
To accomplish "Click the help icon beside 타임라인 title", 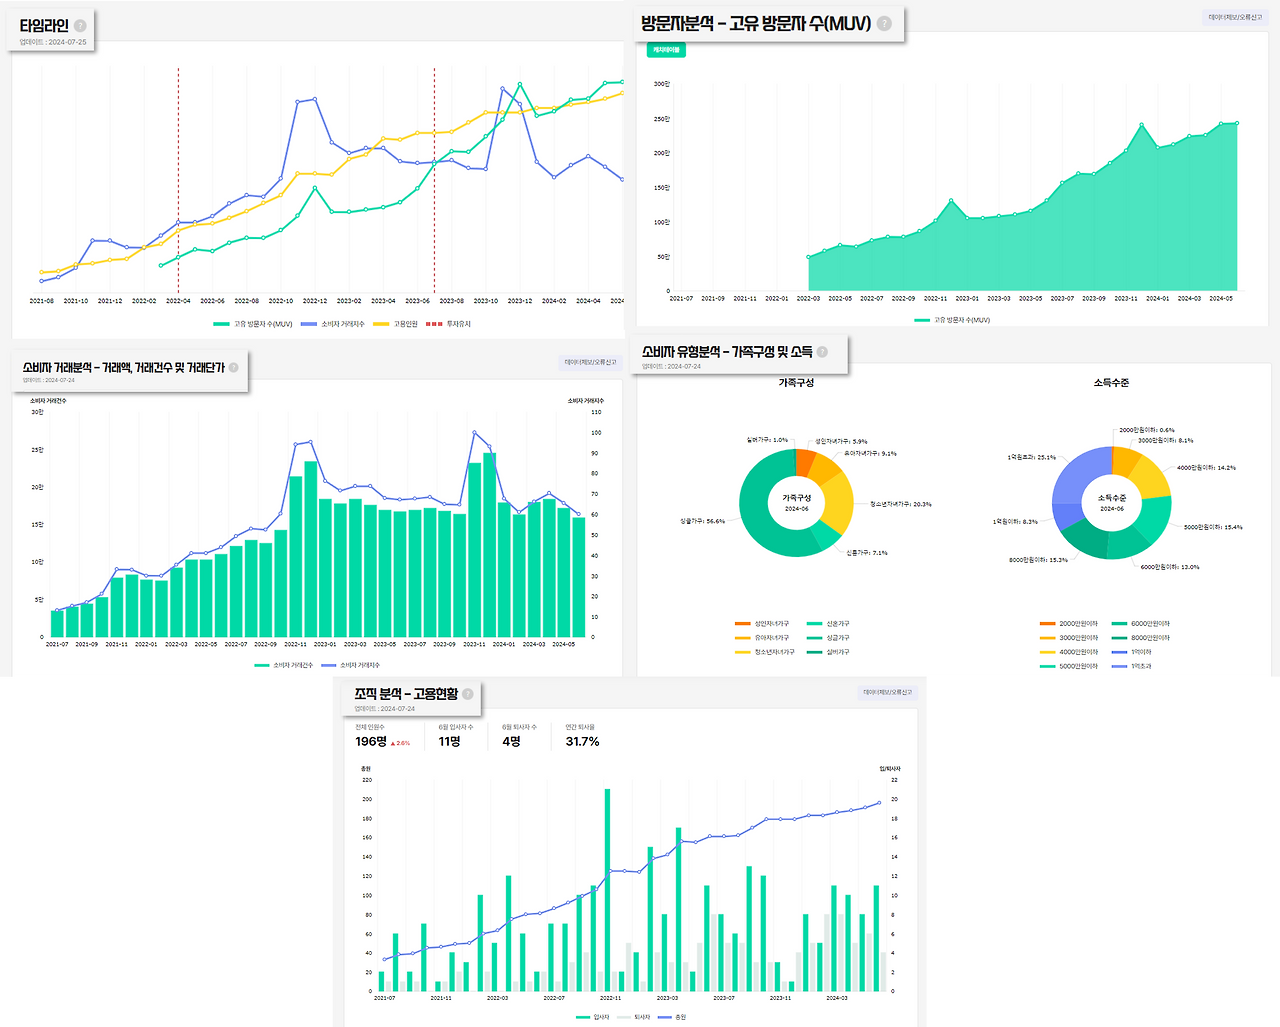I will (80, 26).
